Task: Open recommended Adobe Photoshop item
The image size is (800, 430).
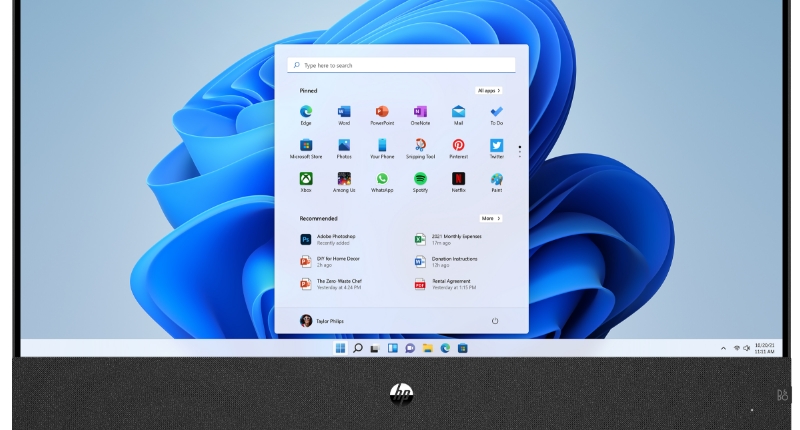Action: coord(328,239)
